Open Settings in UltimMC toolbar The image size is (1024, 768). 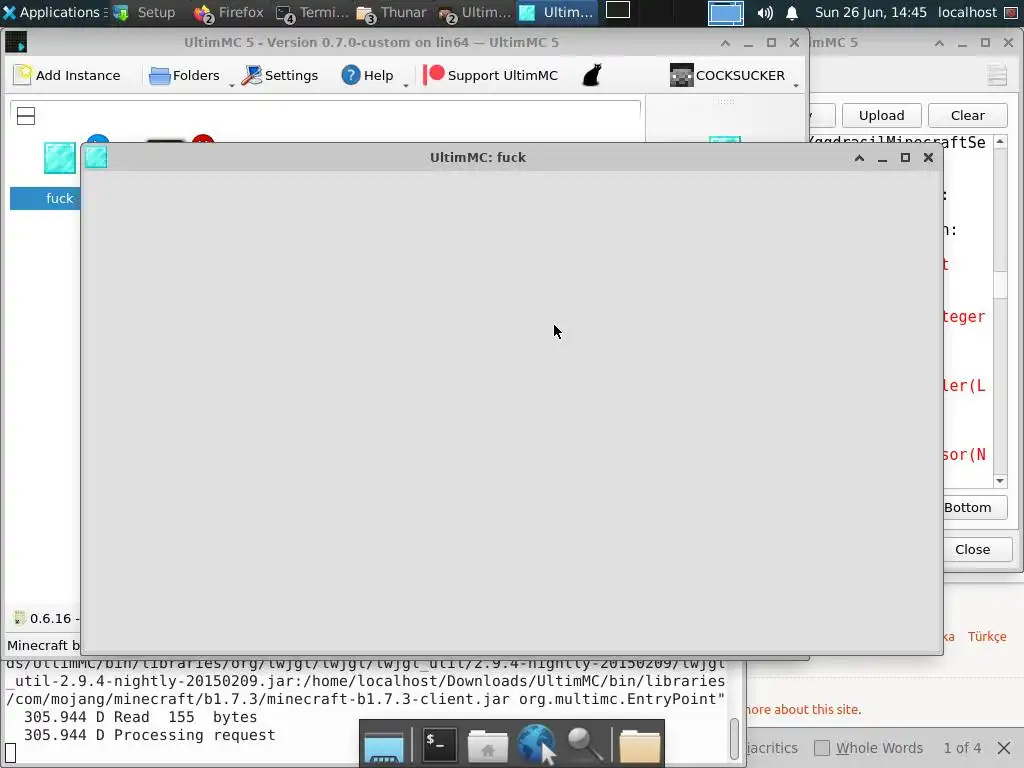[280, 75]
